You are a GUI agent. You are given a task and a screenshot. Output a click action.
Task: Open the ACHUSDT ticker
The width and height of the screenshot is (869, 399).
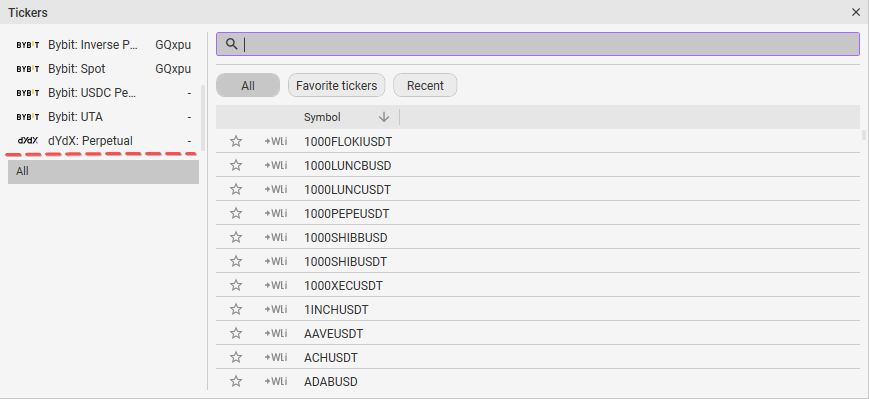[x=331, y=358]
